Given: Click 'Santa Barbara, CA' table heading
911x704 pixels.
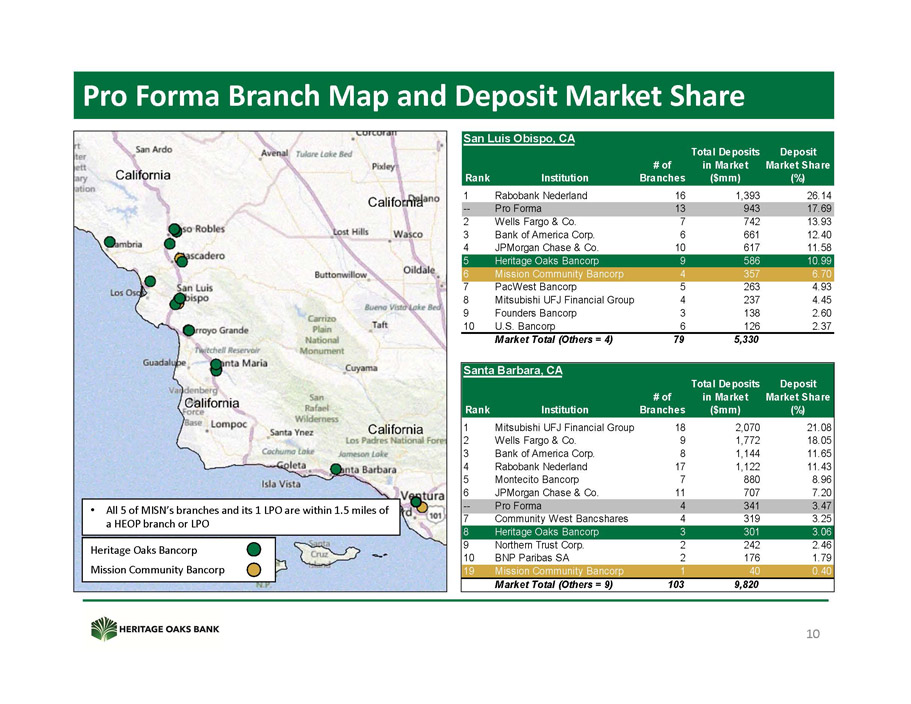Looking at the screenshot, I should click(x=512, y=370).
